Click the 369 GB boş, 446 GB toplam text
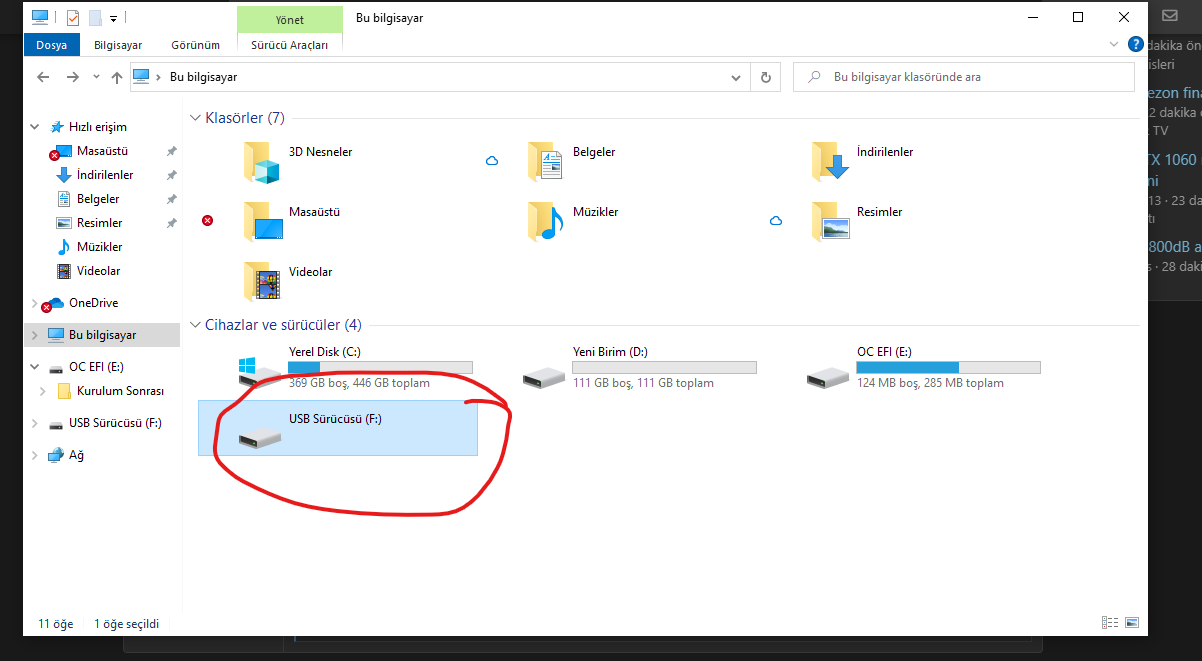The width and height of the screenshot is (1202, 661). pos(359,383)
